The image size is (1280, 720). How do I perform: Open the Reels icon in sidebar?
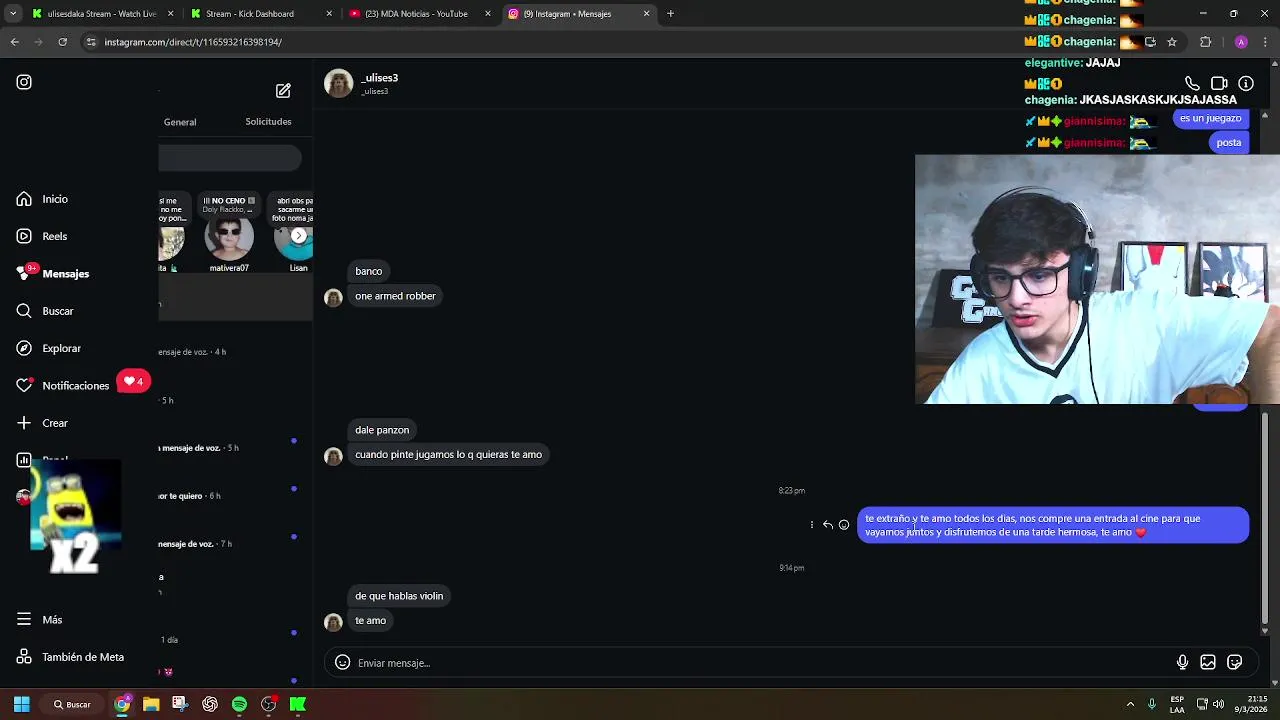point(24,236)
